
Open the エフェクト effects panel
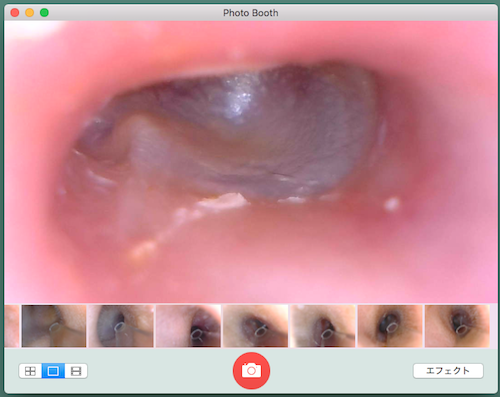click(x=448, y=371)
